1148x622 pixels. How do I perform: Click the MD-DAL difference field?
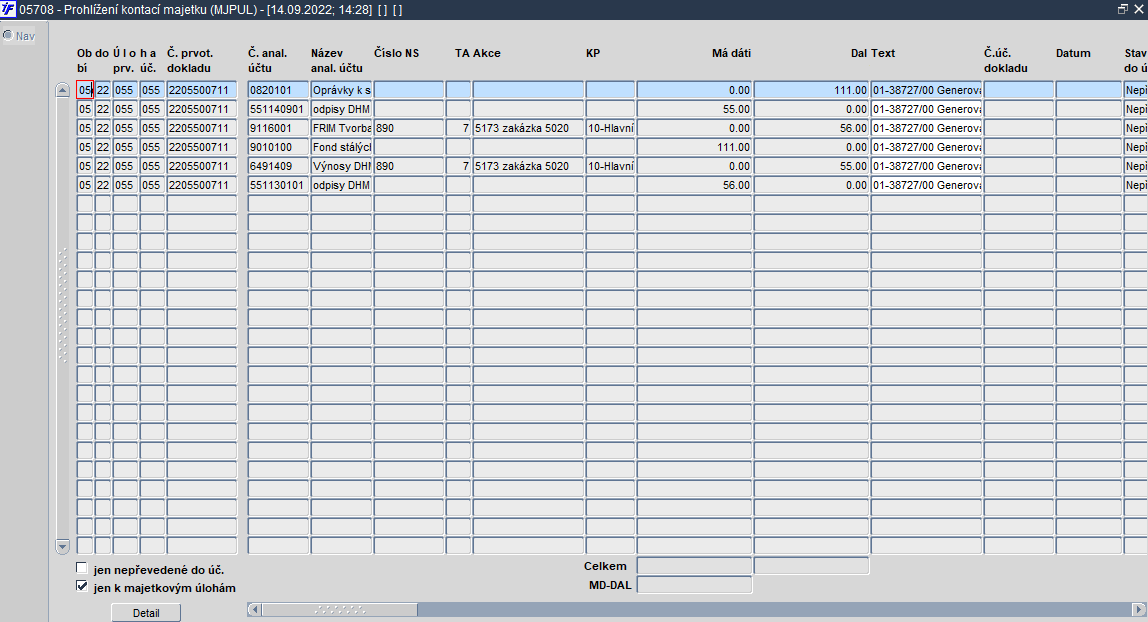[694, 585]
